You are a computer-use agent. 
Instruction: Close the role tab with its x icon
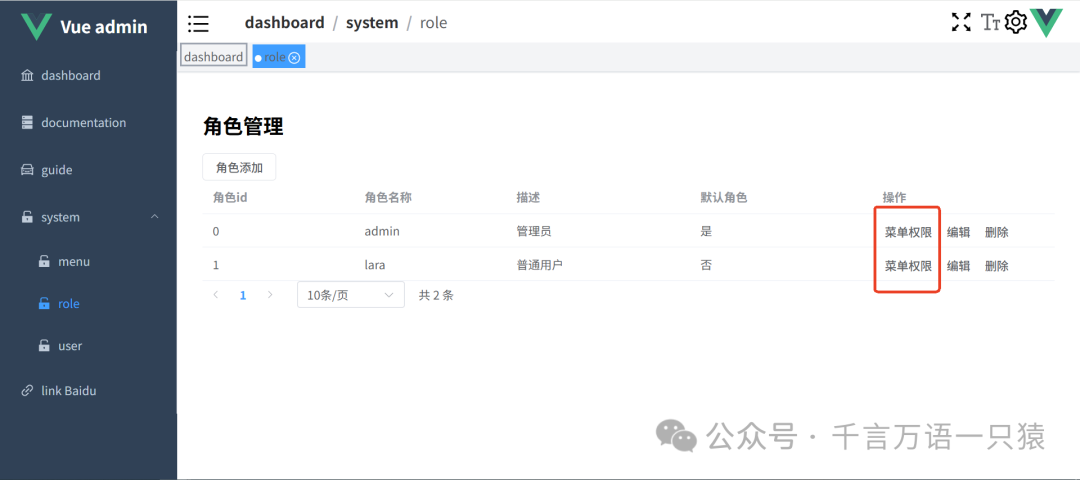tap(294, 58)
